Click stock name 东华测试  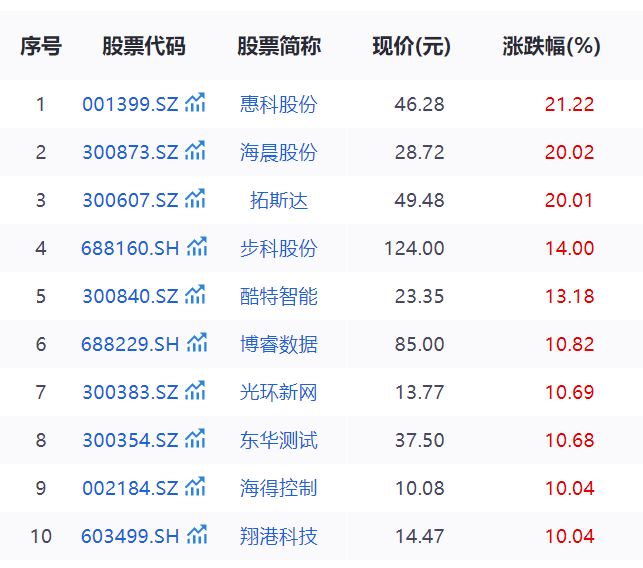click(279, 440)
